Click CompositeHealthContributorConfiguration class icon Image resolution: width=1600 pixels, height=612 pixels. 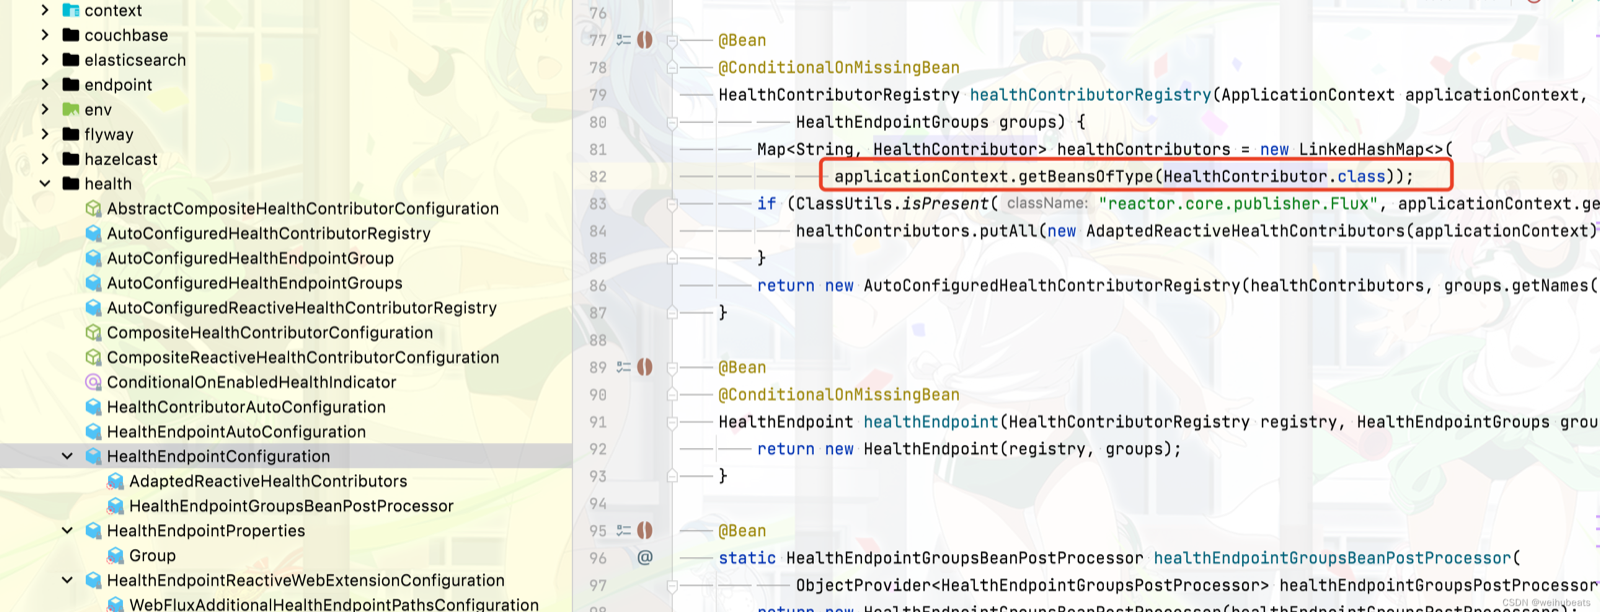(x=93, y=332)
